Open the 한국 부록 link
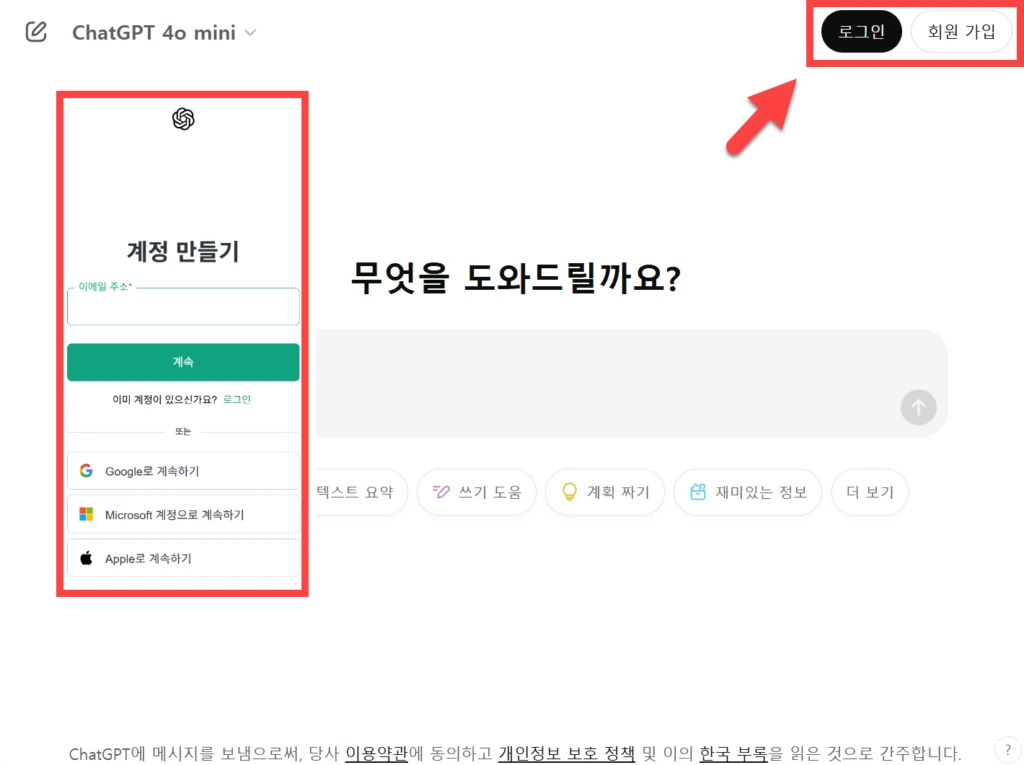 click(733, 753)
